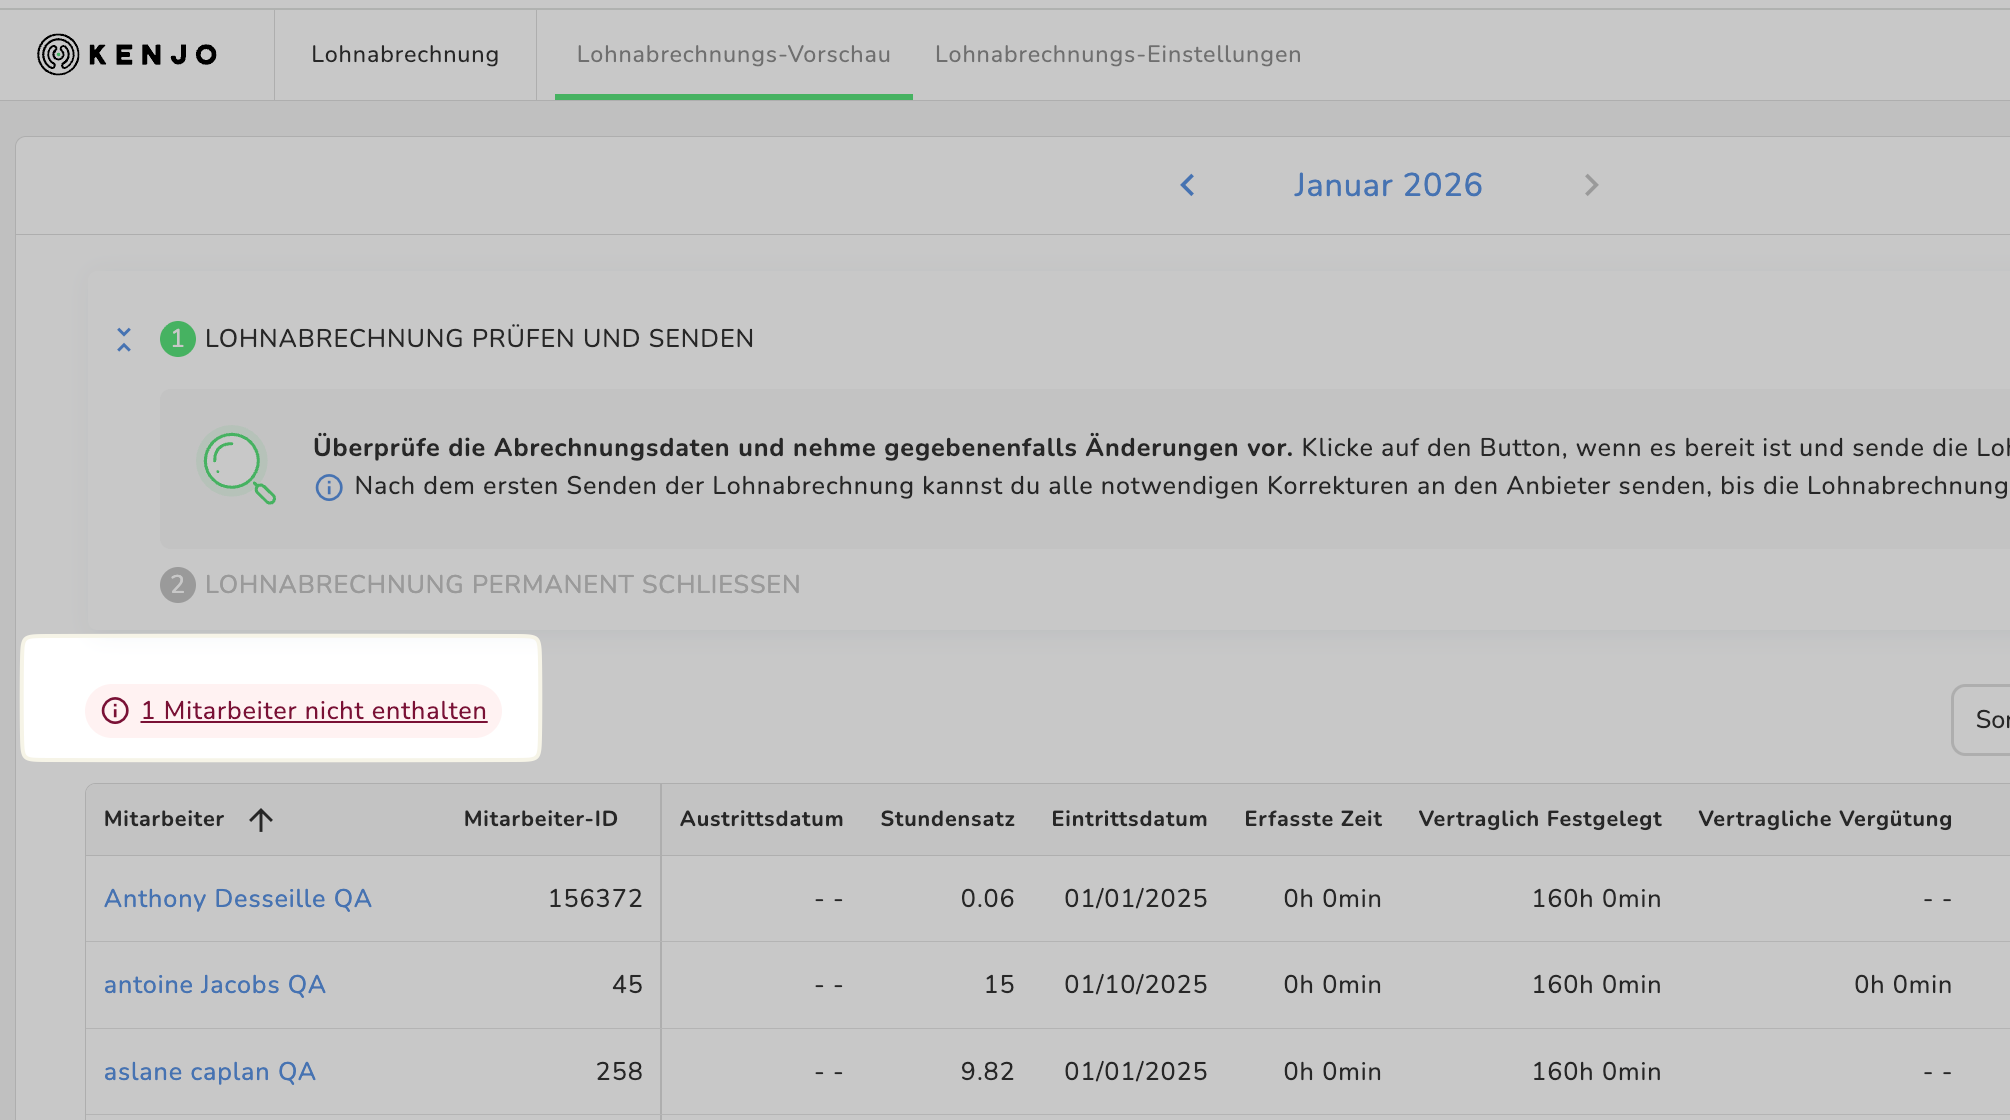Image resolution: width=2010 pixels, height=1120 pixels.
Task: Sort ascending via arrow next to Mitarbeiter
Action: [x=261, y=820]
